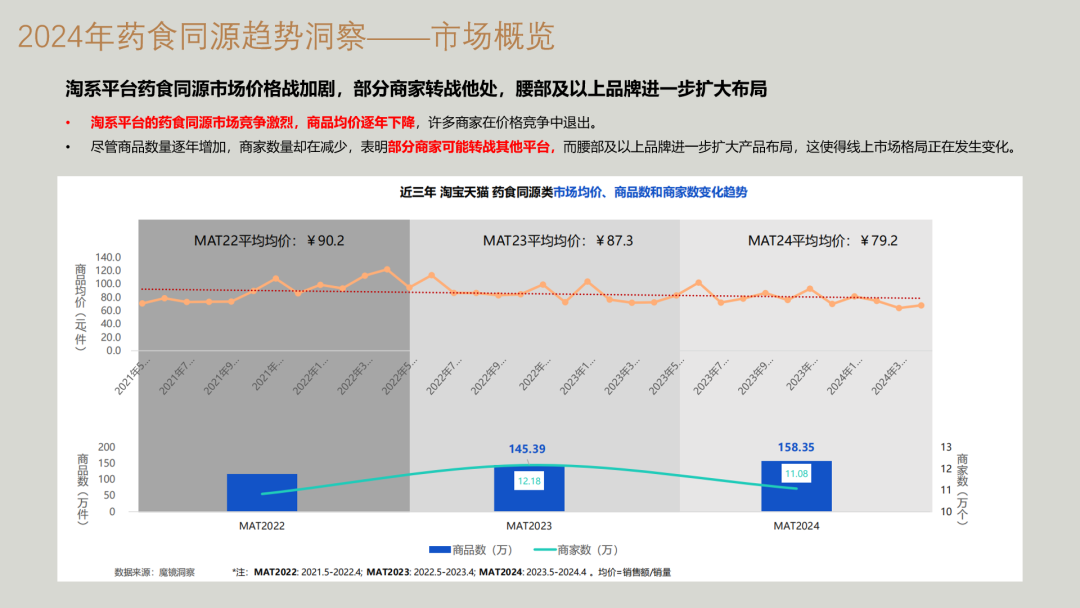
Task: Click the 145.39 data label
Action: (x=528, y=449)
